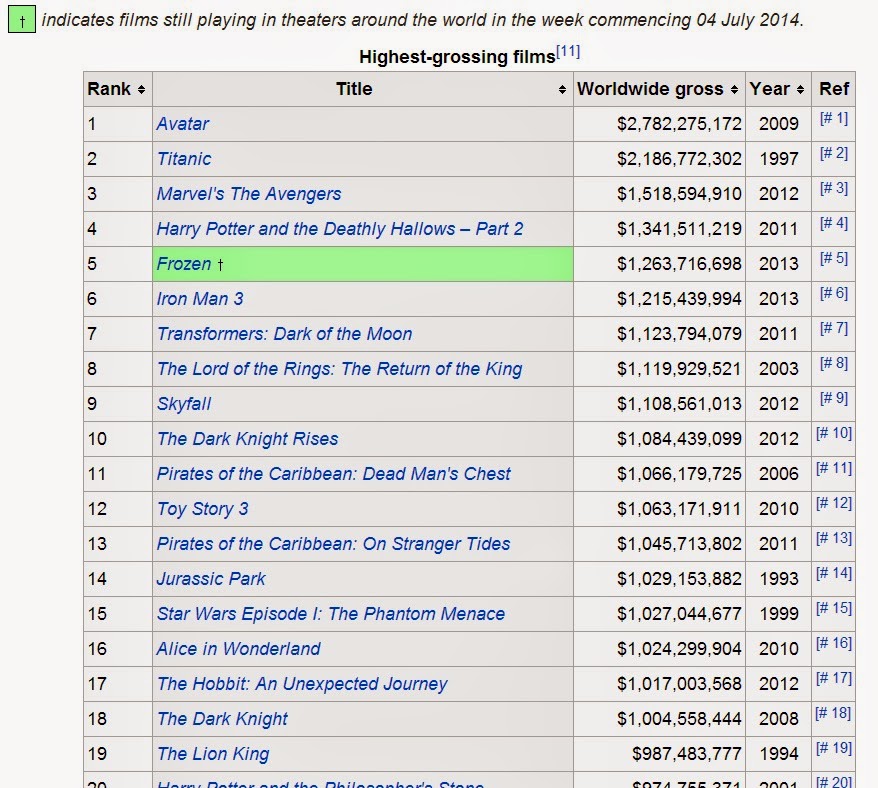
Task: Follow reference [# 4] link
Action: 834,223
